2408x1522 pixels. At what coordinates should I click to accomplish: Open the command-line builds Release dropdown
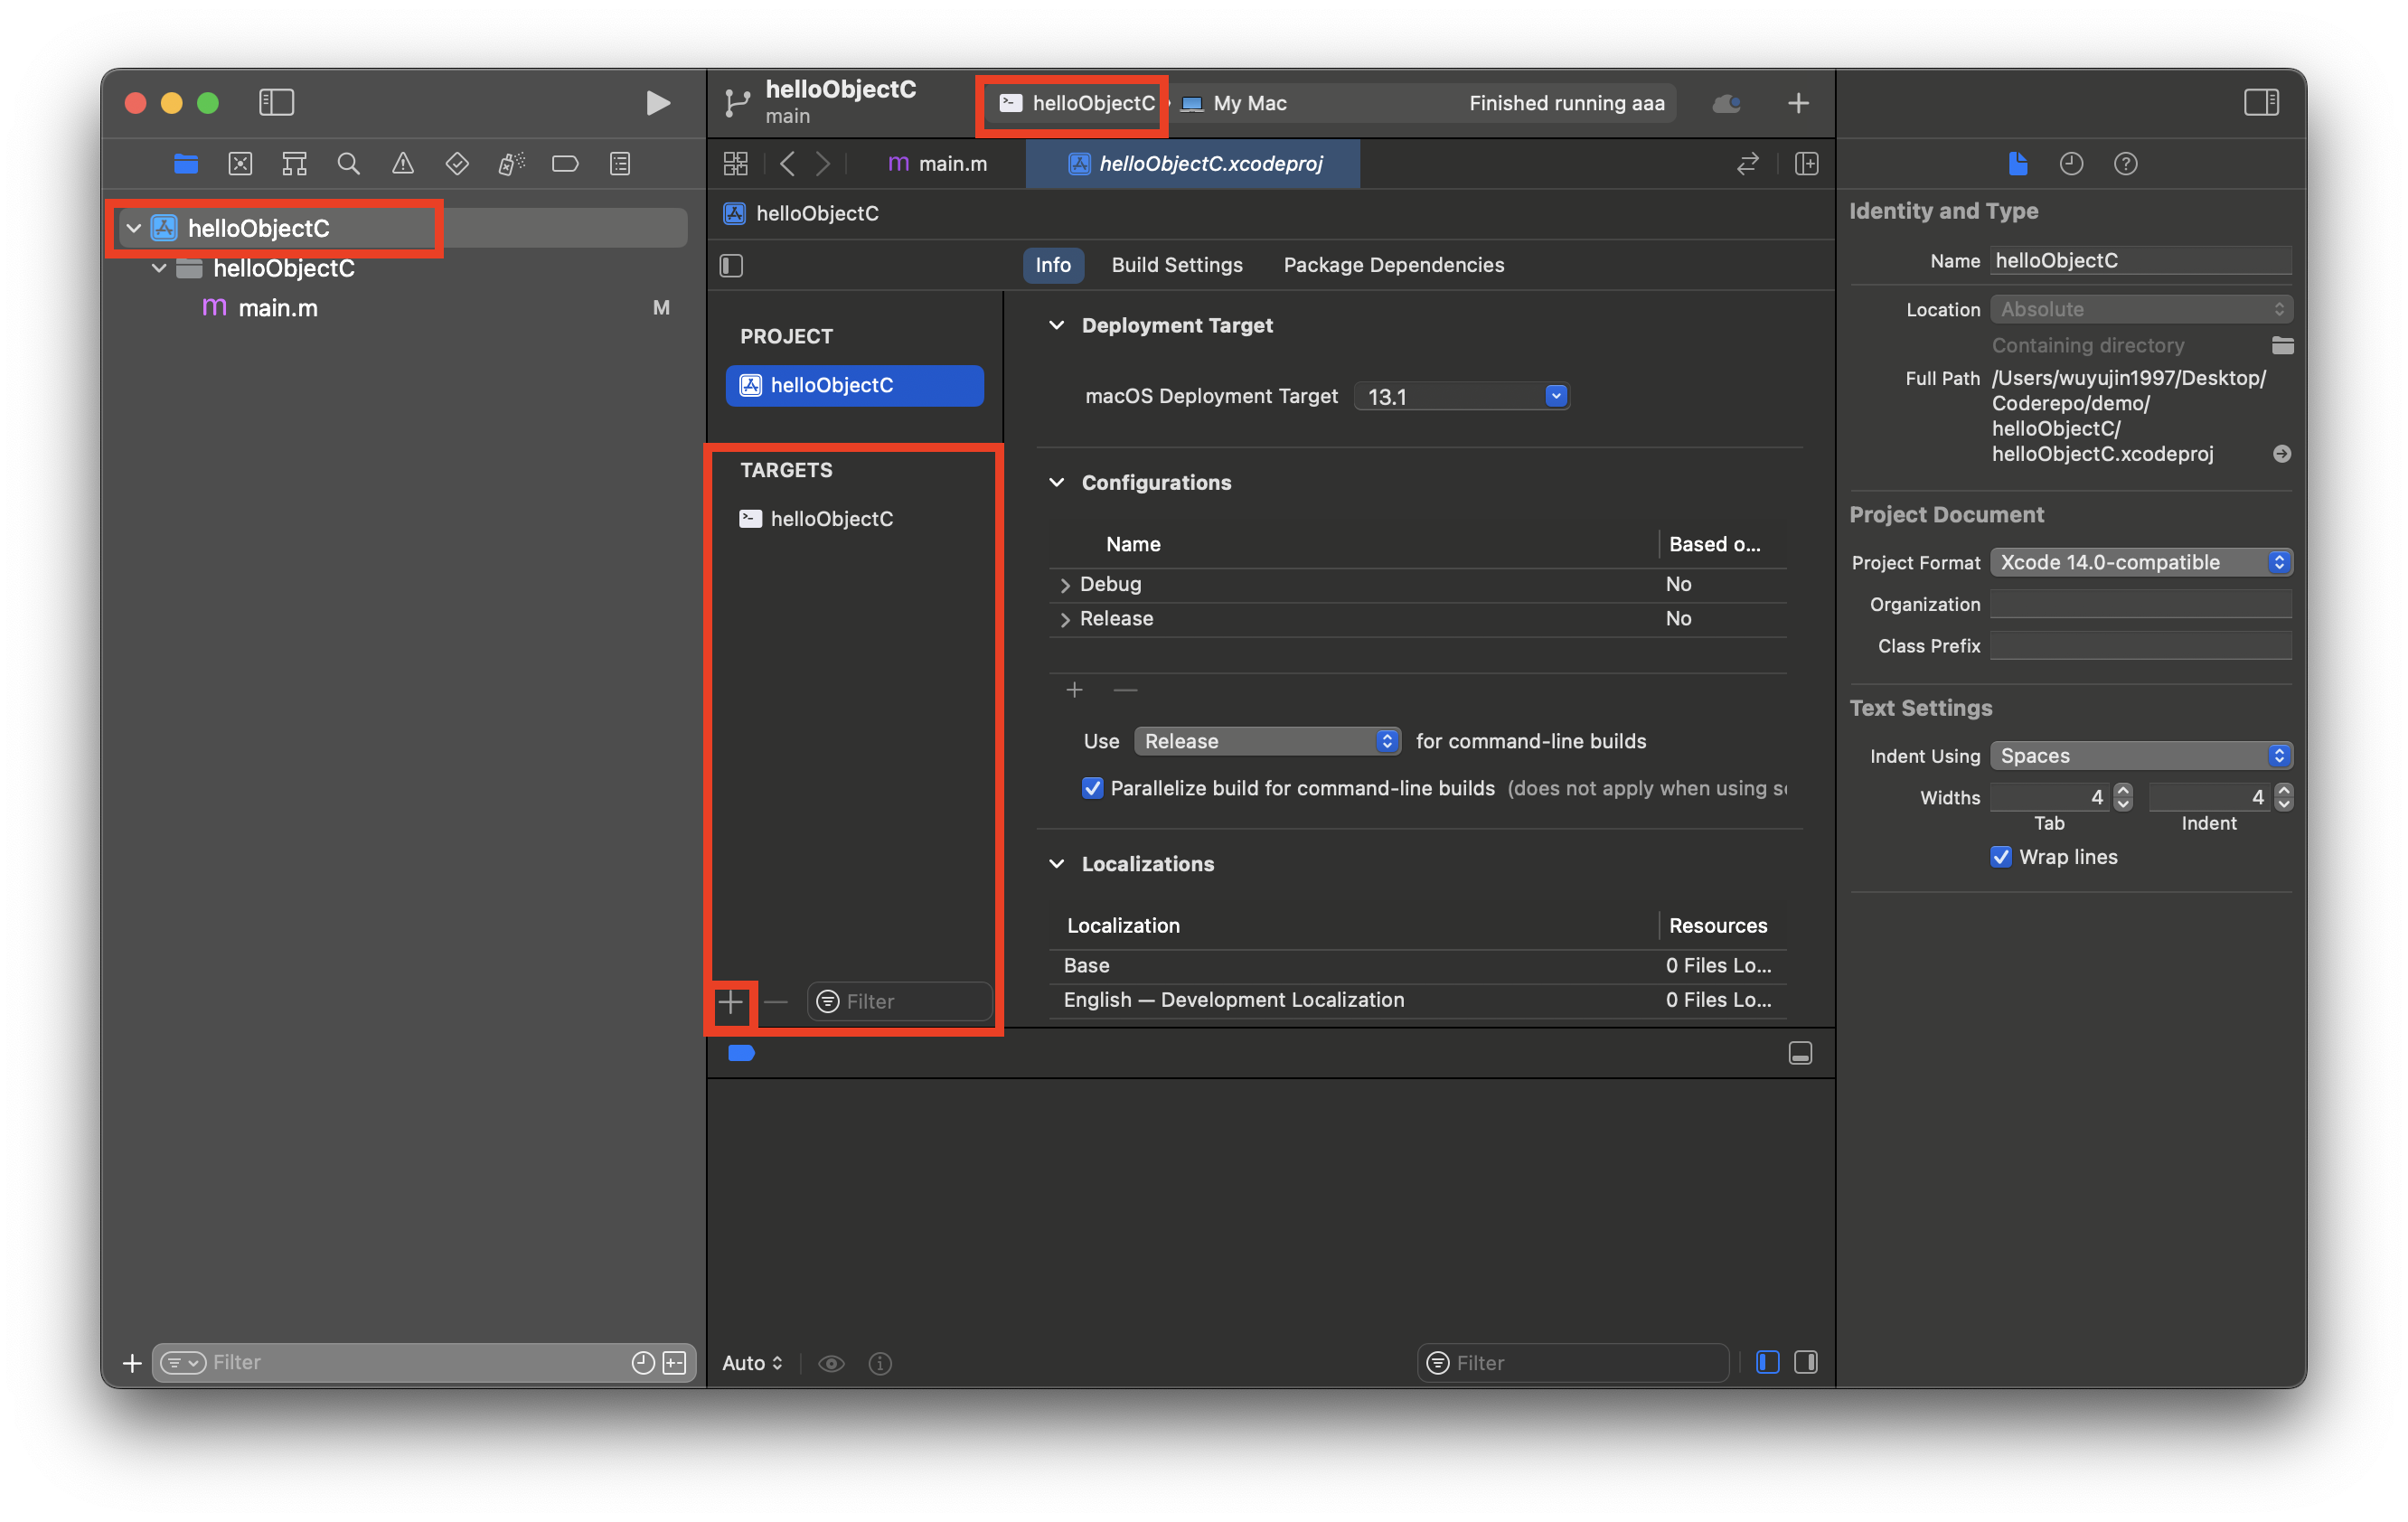1267,741
